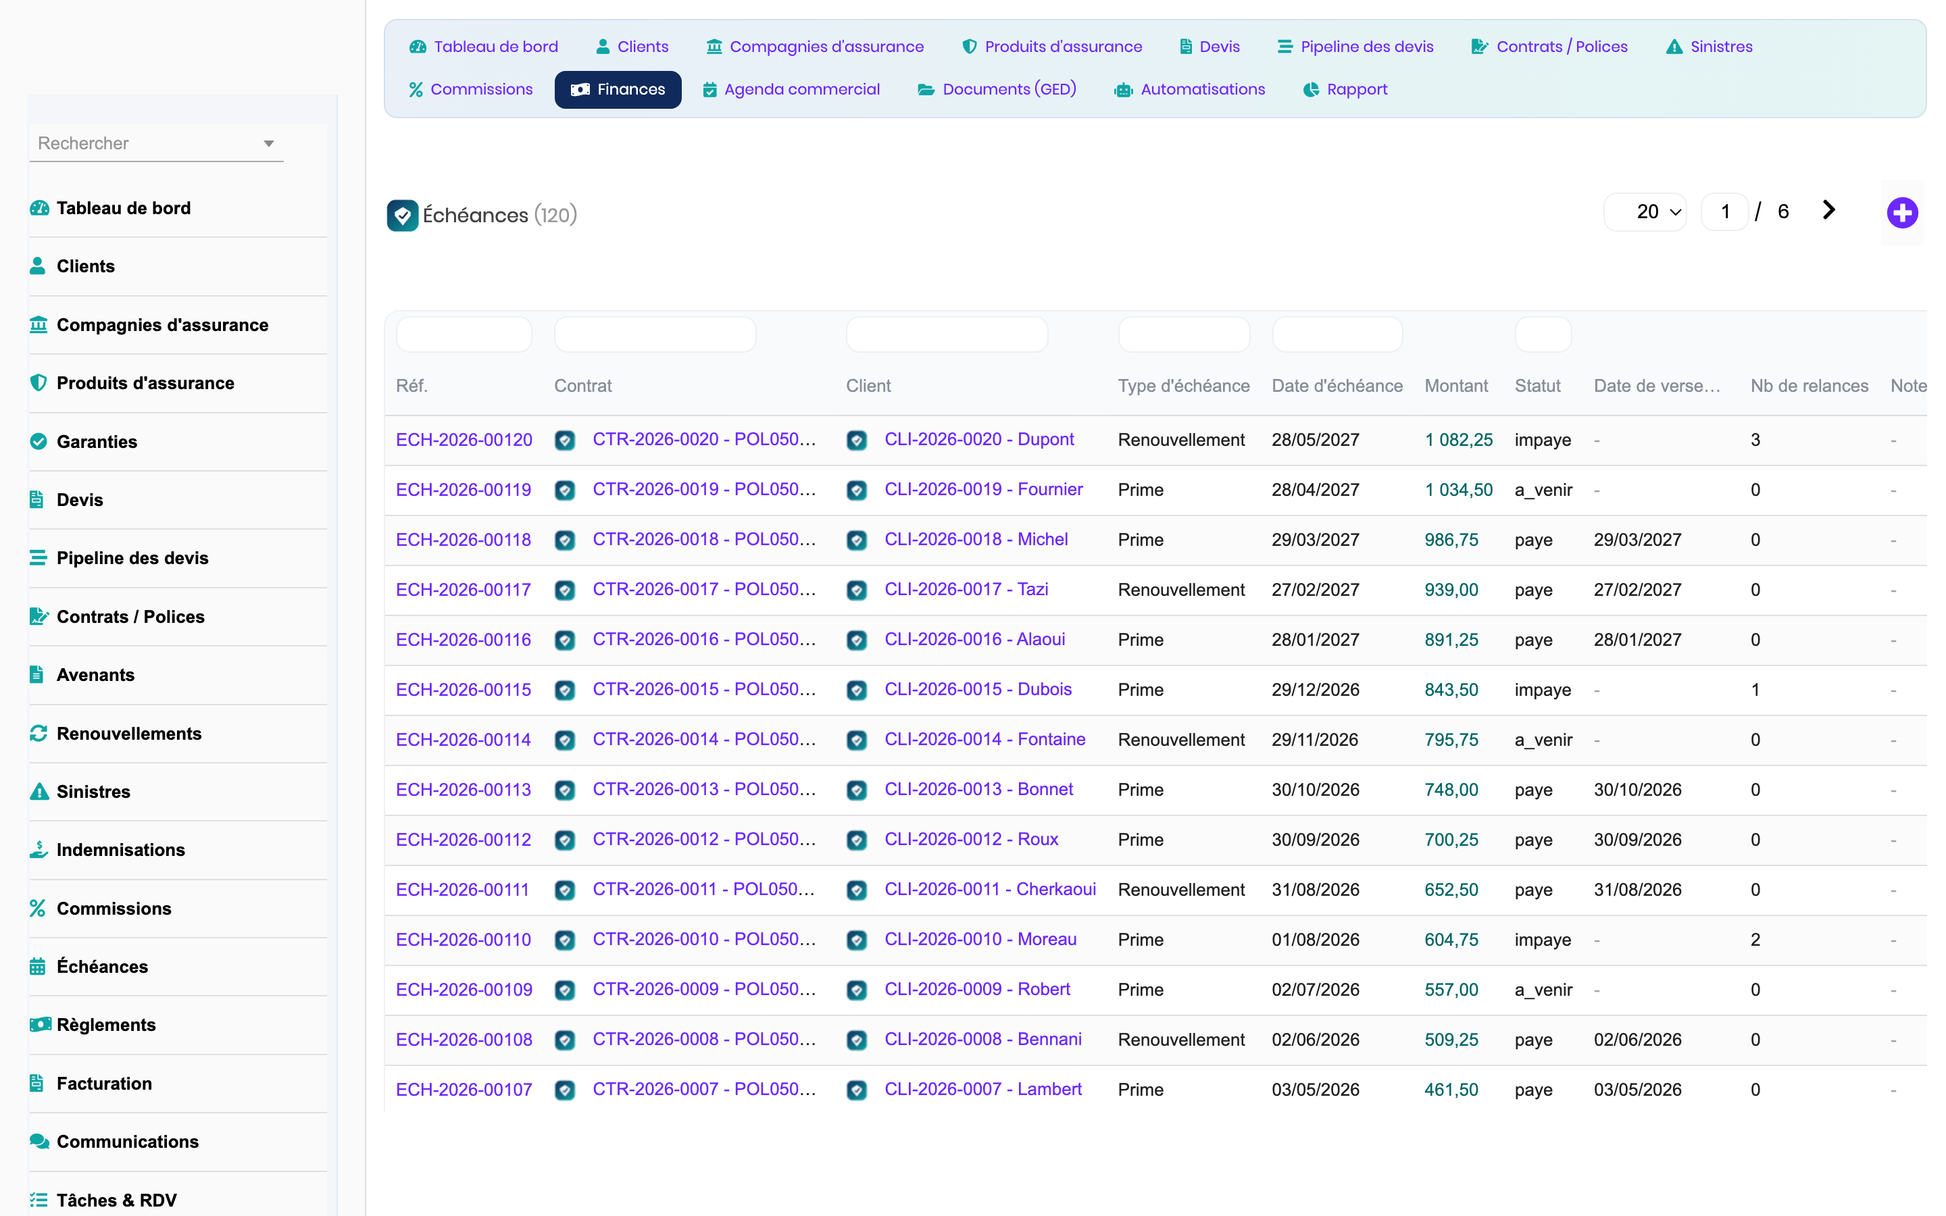Click amount 509,25 in Bennani row
This screenshot has width=1946, height=1216.
pos(1451,1040)
